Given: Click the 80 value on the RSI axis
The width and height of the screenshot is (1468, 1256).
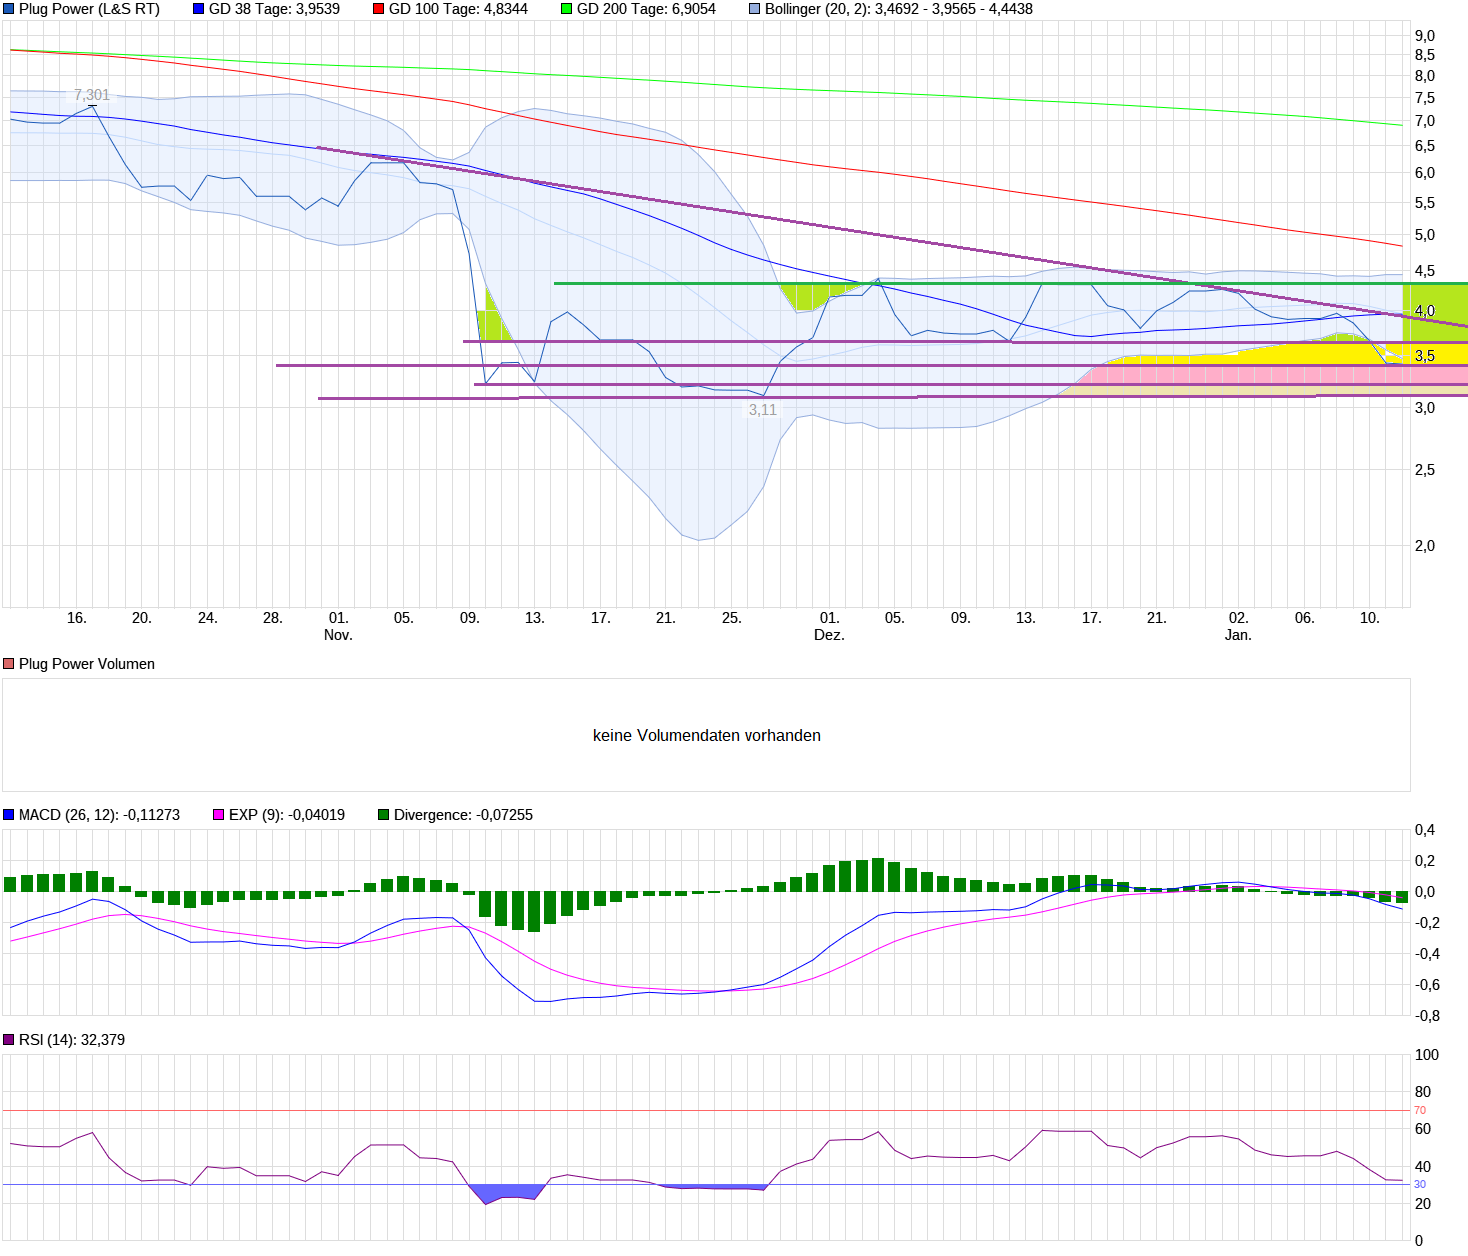Looking at the screenshot, I should (x=1423, y=1092).
